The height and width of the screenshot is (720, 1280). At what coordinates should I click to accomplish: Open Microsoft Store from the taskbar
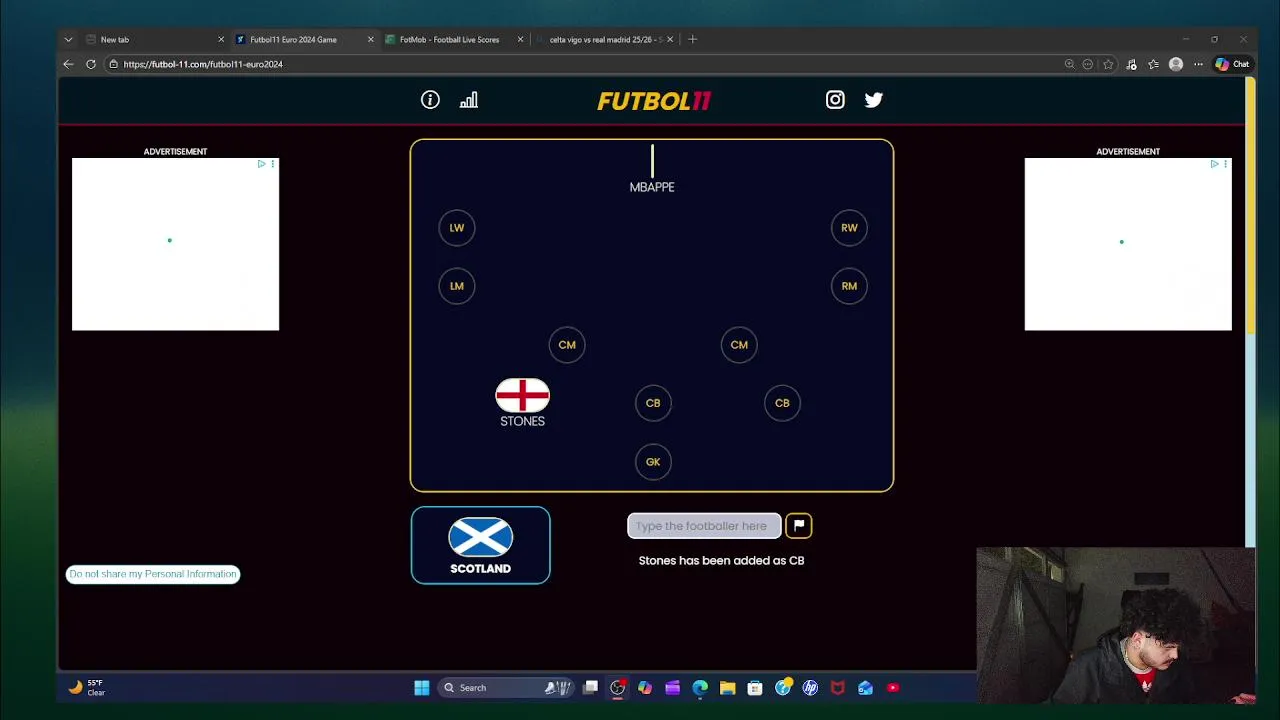[755, 688]
